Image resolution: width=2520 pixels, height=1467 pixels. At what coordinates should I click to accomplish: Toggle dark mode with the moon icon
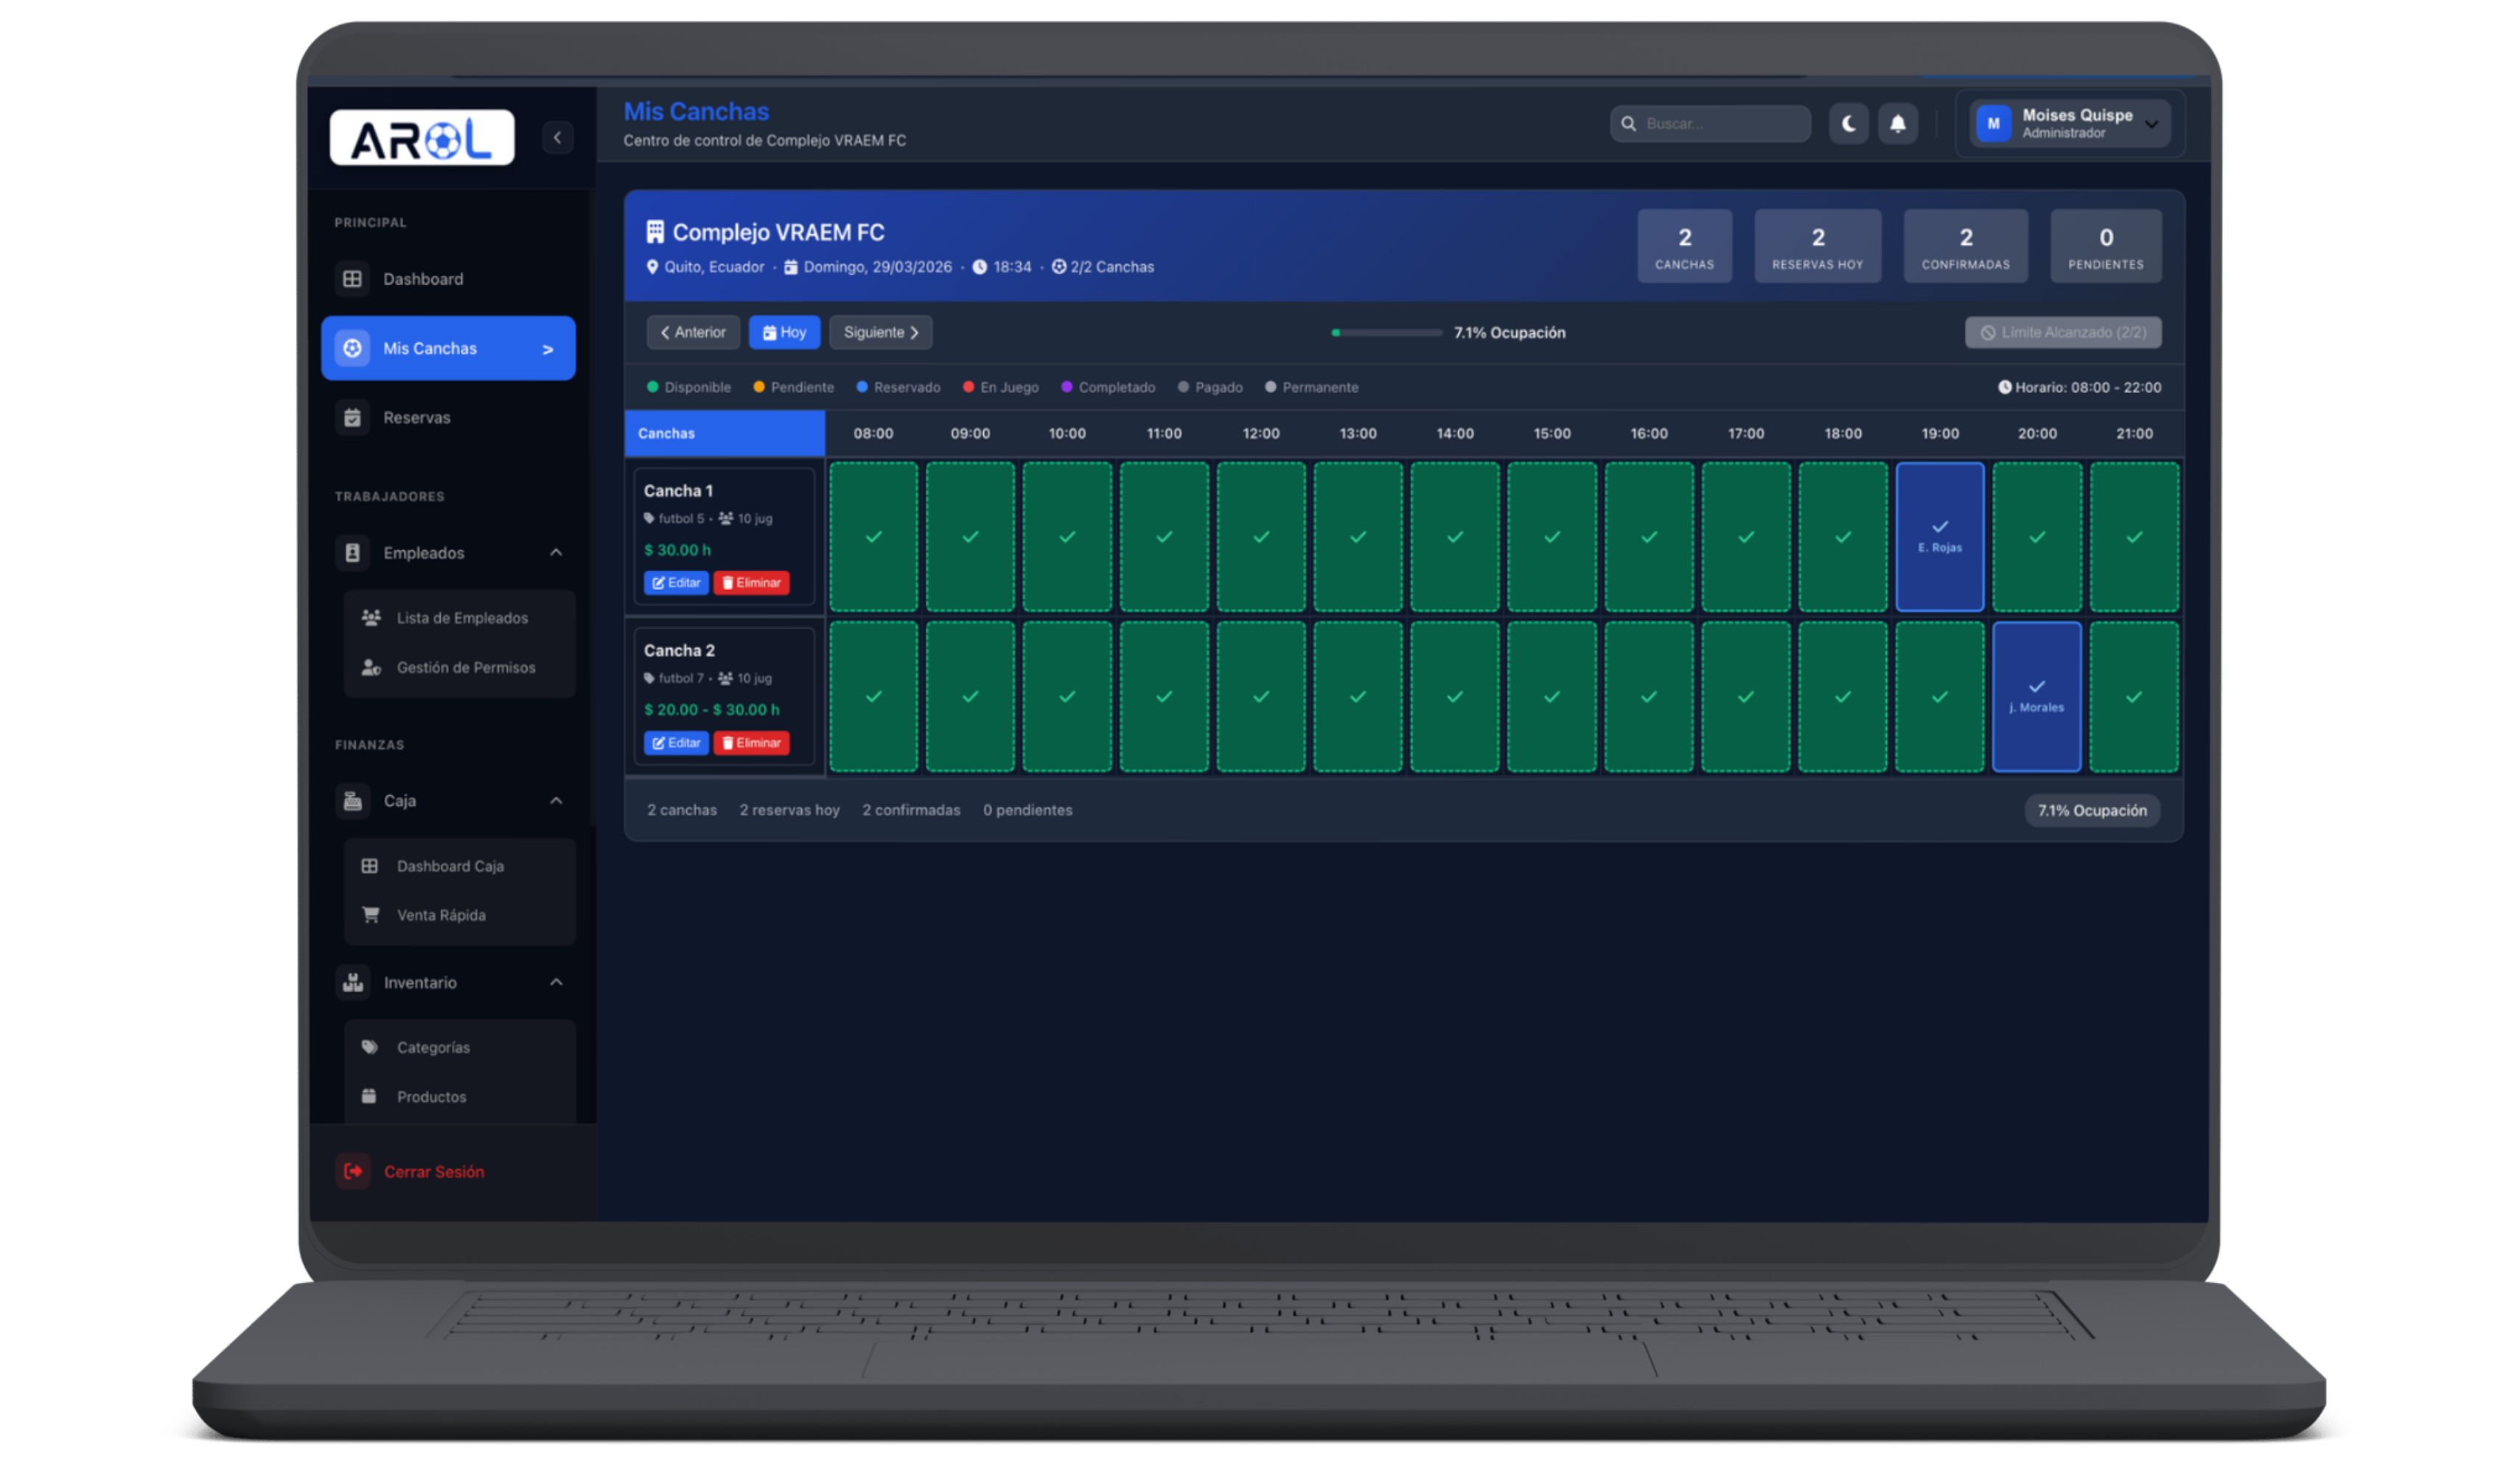pyautogui.click(x=1848, y=123)
